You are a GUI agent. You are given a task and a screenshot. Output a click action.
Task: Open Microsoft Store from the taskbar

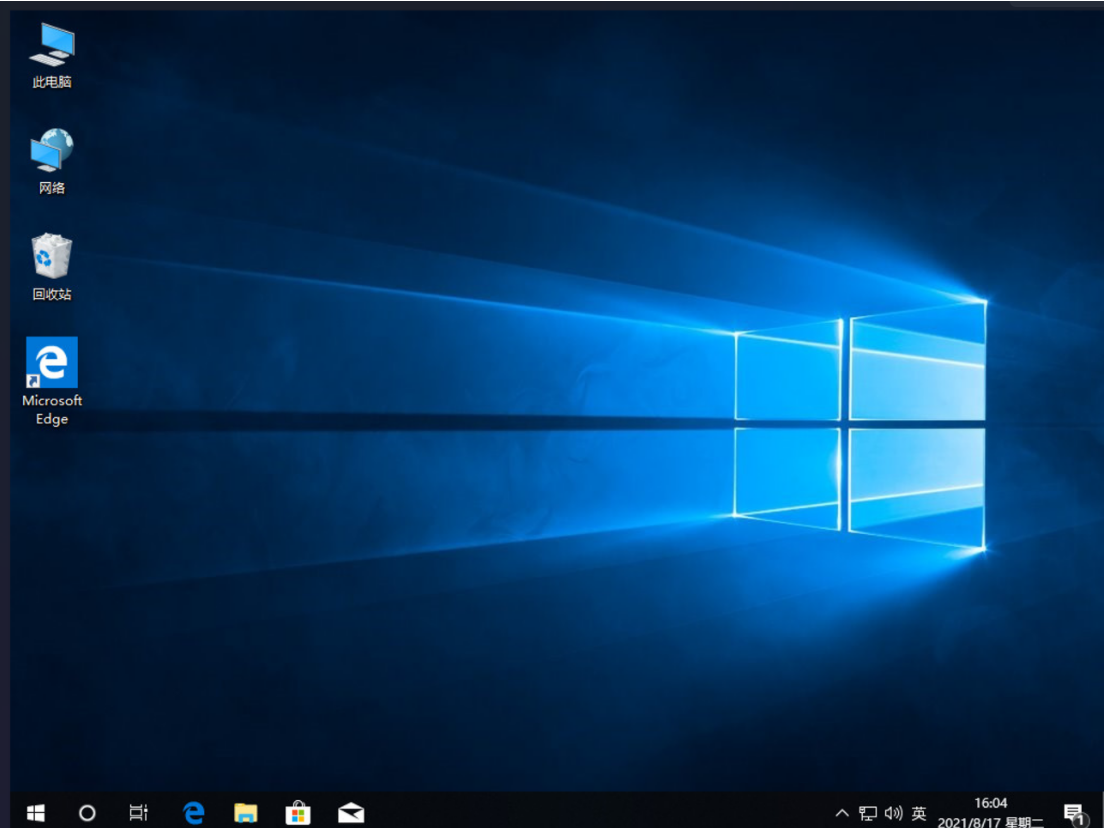click(x=298, y=812)
